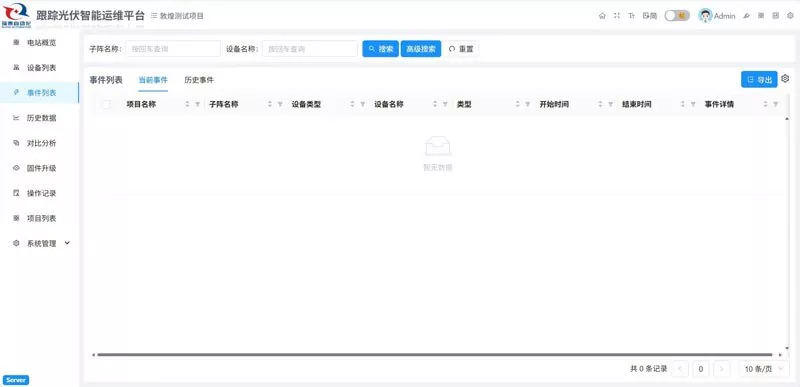The height and width of the screenshot is (387, 800).
Task: Open 对比分析 in the sidebar
Action: tap(39, 143)
